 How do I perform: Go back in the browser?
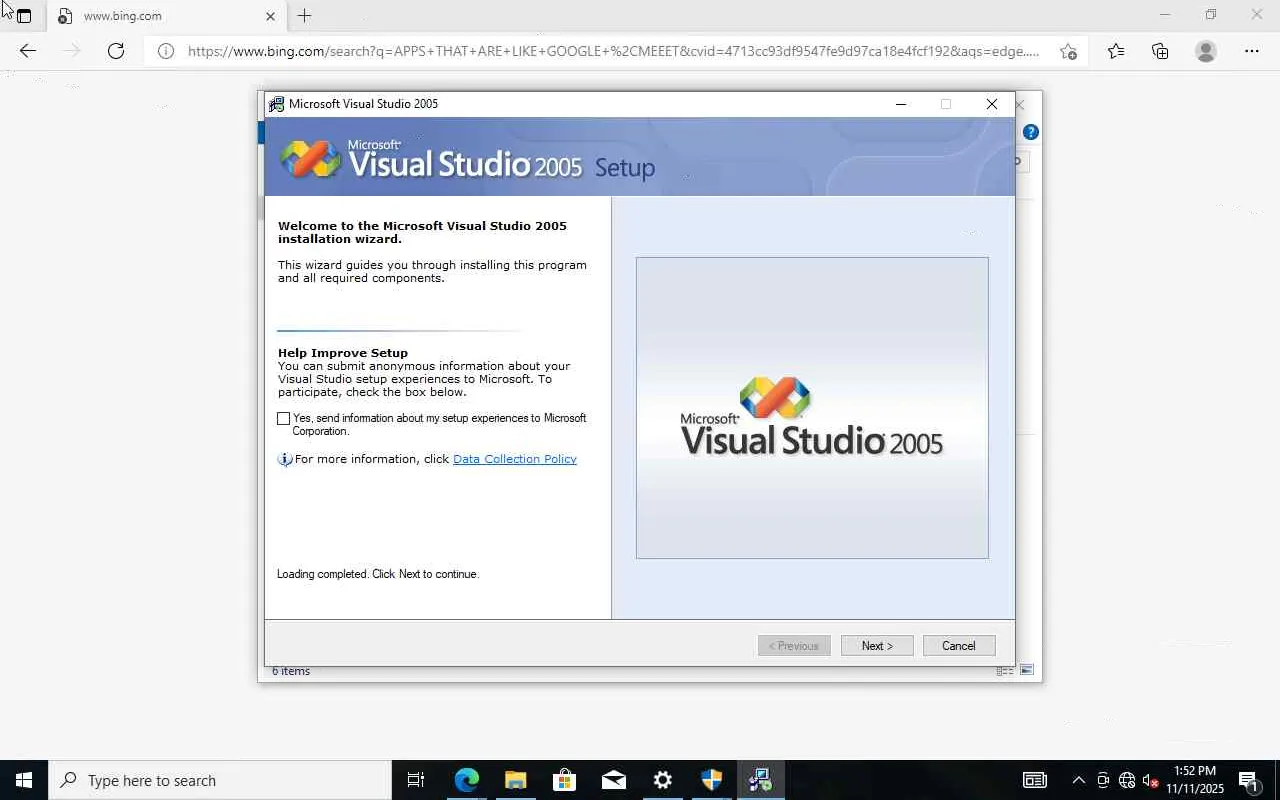[28, 51]
